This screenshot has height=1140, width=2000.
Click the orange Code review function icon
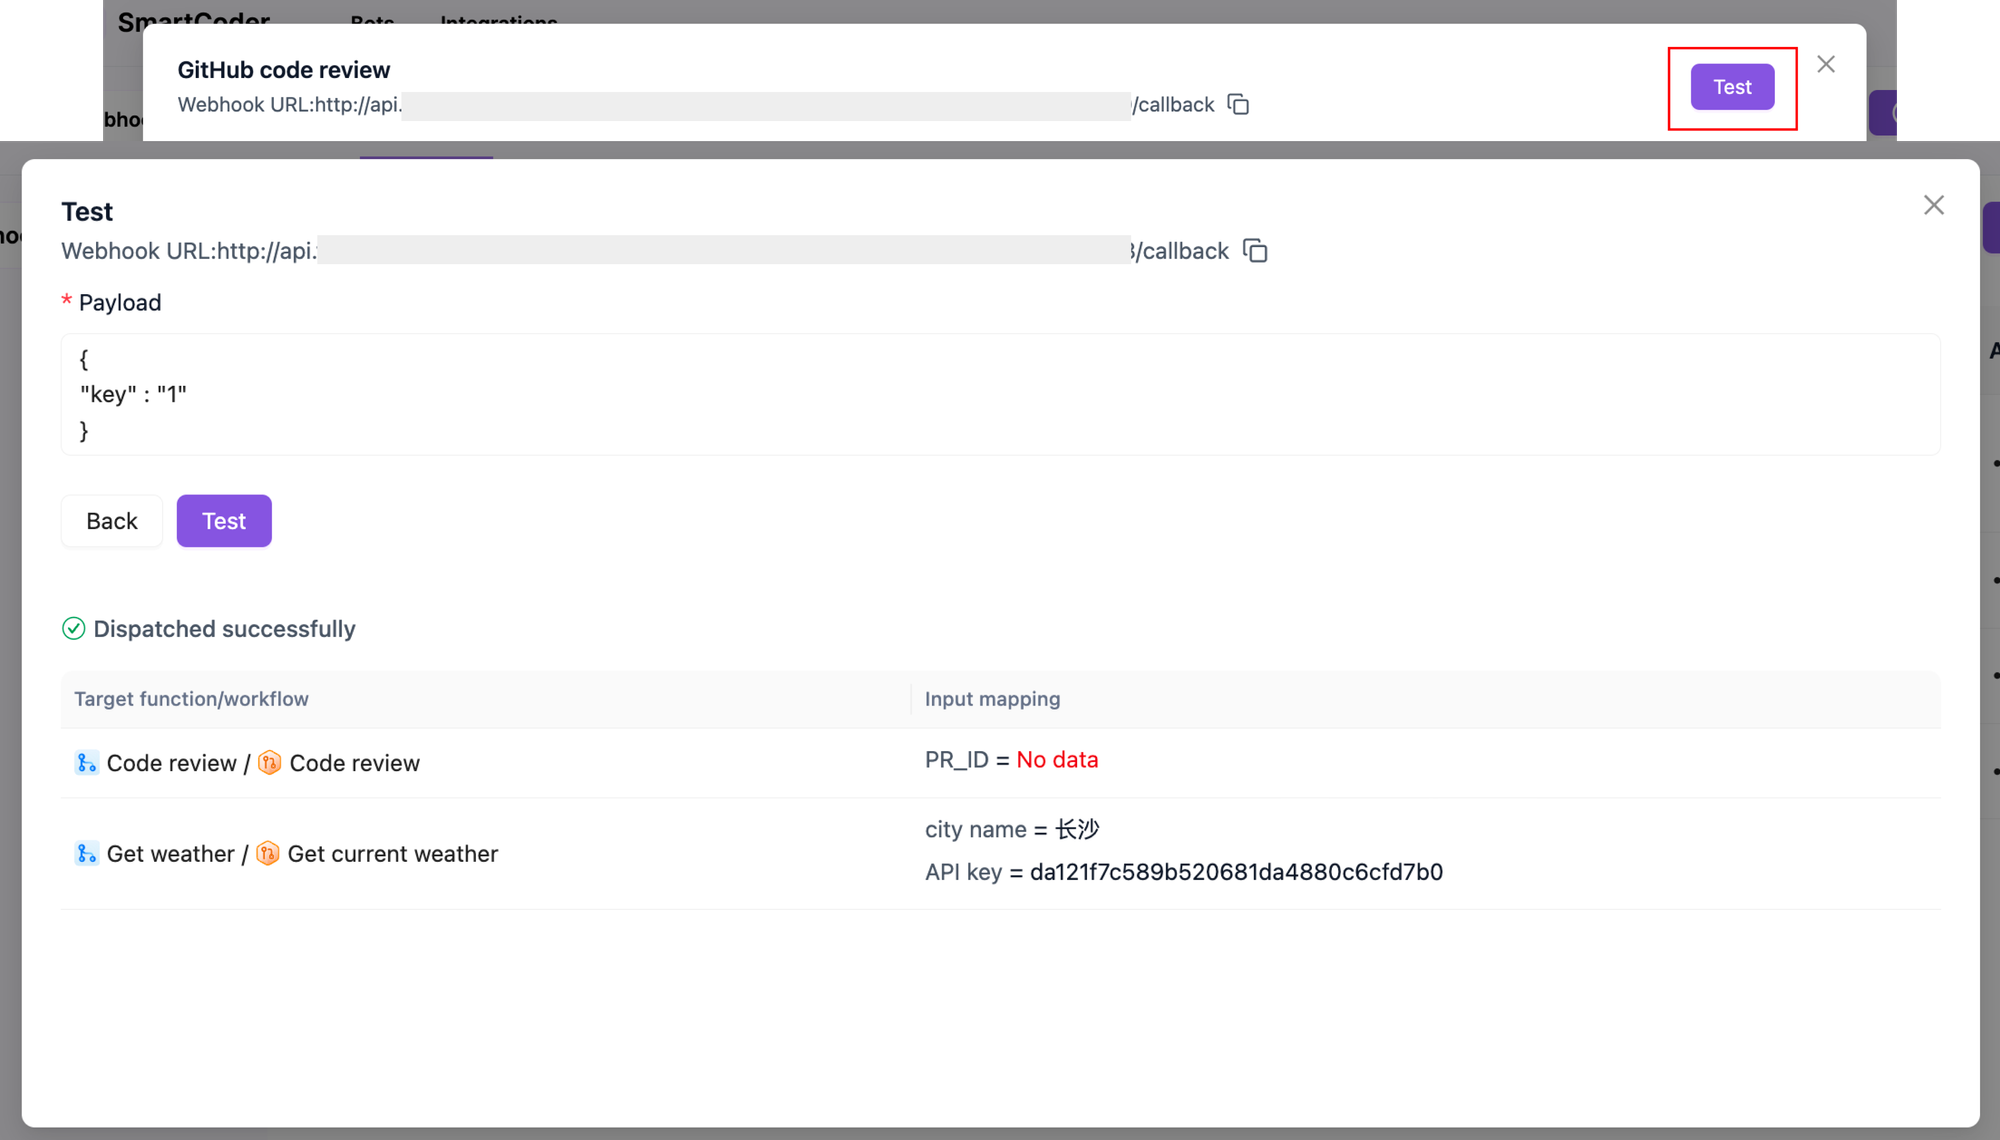(269, 763)
